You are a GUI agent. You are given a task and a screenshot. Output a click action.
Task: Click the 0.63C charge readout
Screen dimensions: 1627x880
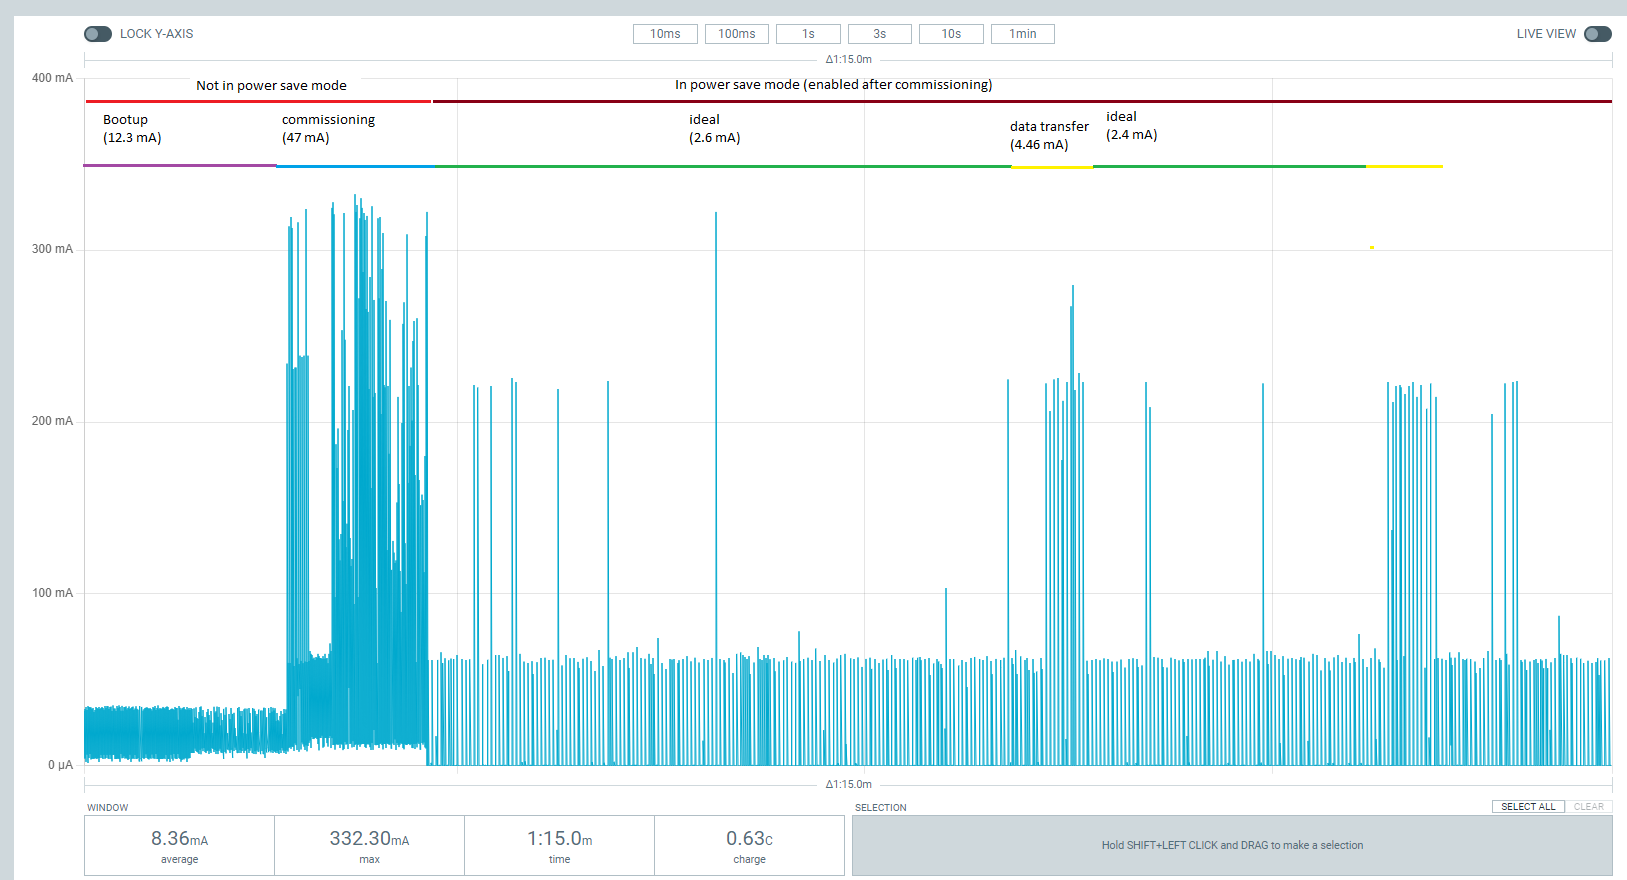point(749,846)
